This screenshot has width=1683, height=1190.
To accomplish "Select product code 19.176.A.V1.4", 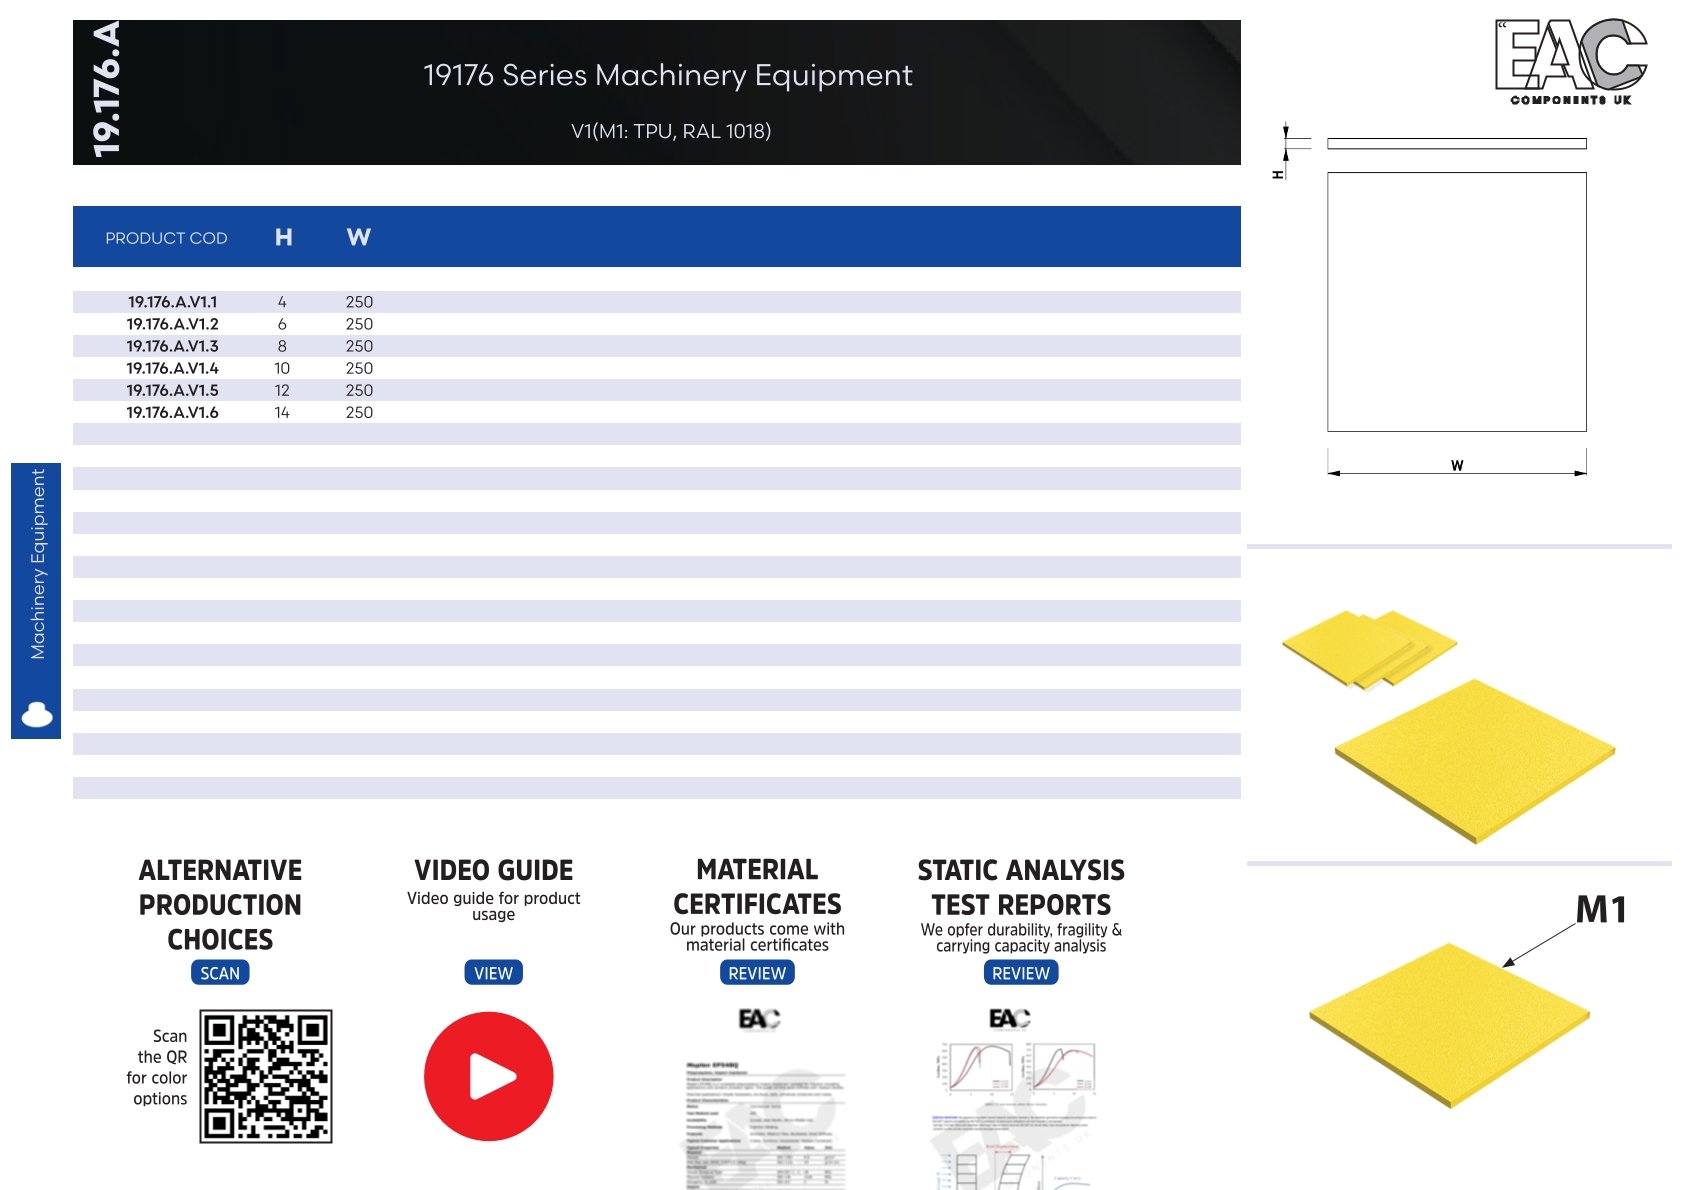I will tap(172, 368).
